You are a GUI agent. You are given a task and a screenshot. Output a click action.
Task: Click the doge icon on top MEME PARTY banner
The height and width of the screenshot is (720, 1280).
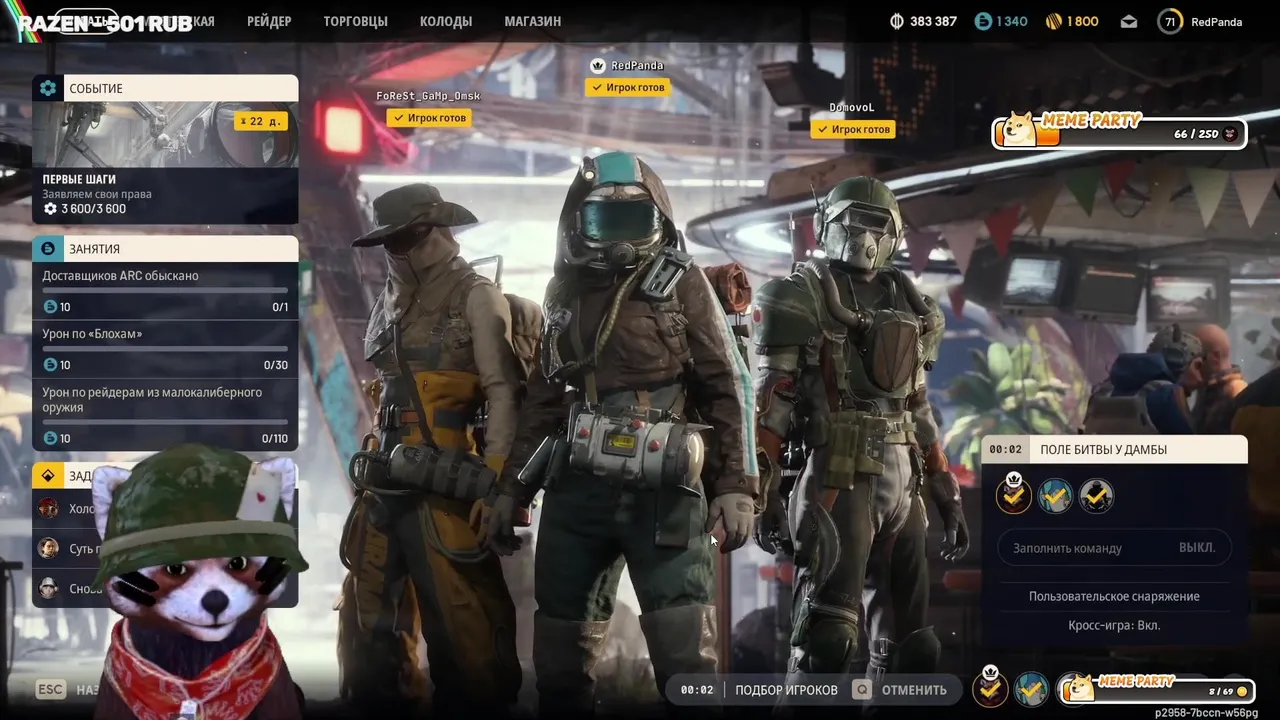(x=1020, y=130)
